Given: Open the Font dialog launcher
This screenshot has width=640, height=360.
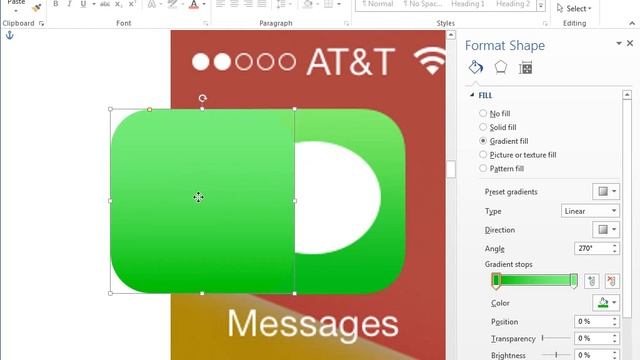Looking at the screenshot, I should [205, 24].
